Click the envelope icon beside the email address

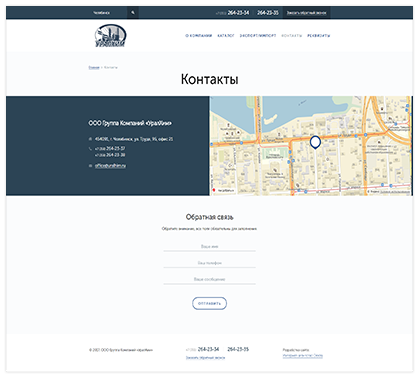(x=90, y=166)
